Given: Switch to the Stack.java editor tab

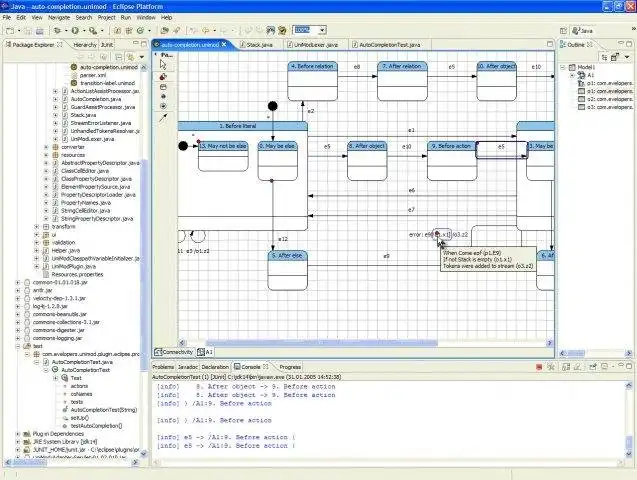Looking at the screenshot, I should tap(258, 45).
